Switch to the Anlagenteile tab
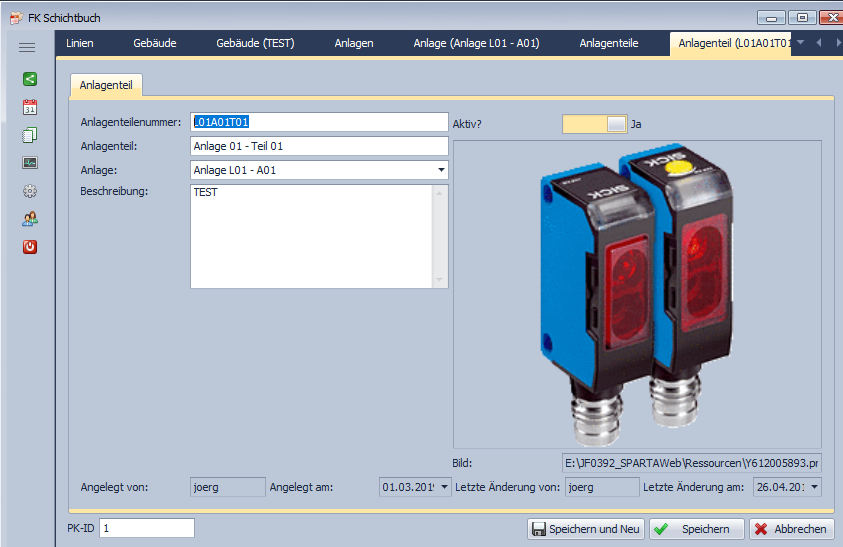 609,43
